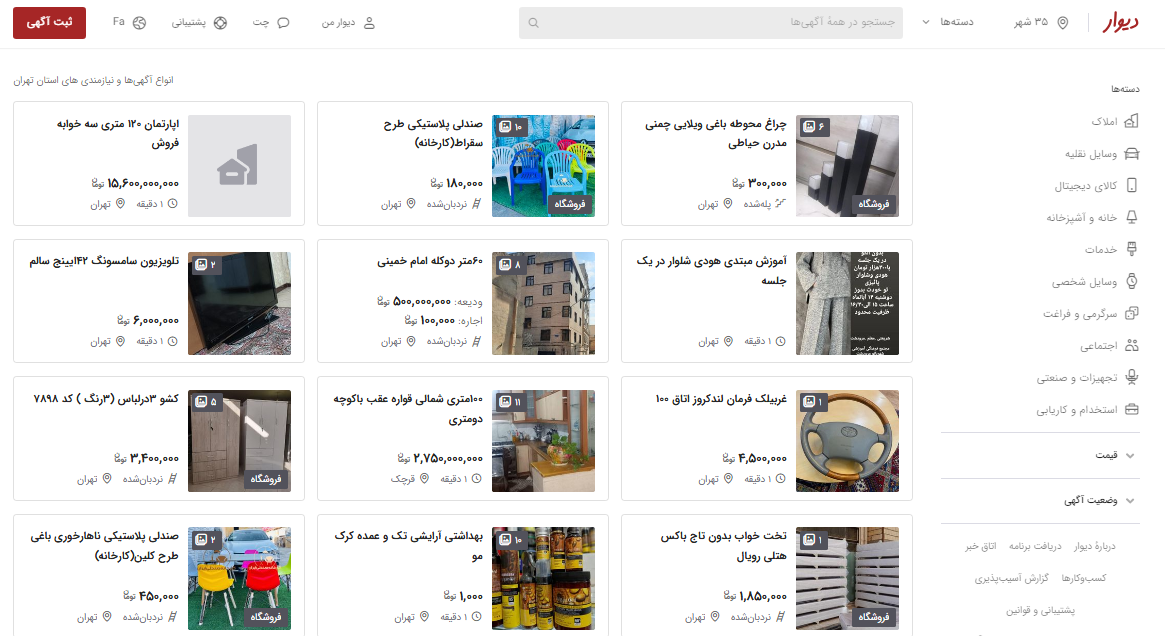Click the white bed frames thumbnail

click(x=847, y=579)
